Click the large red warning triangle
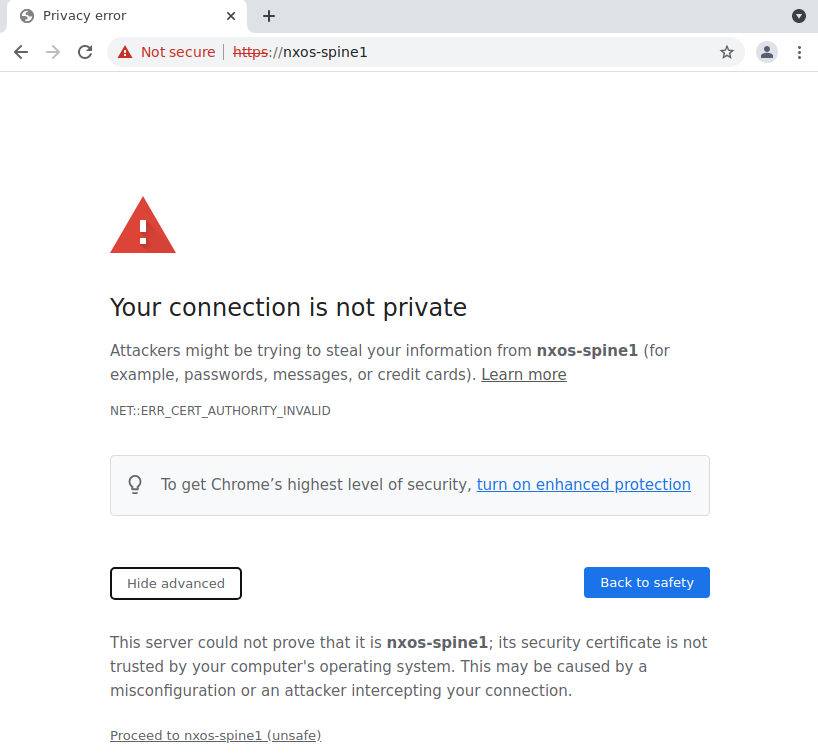Viewport: 818px width, 756px height. pyautogui.click(x=143, y=226)
